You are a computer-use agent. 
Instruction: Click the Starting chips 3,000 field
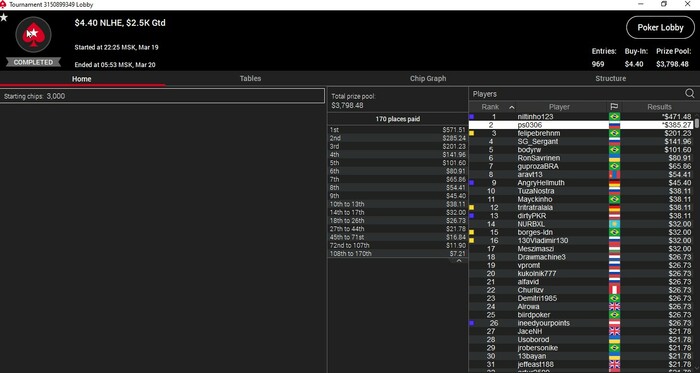click(x=162, y=96)
